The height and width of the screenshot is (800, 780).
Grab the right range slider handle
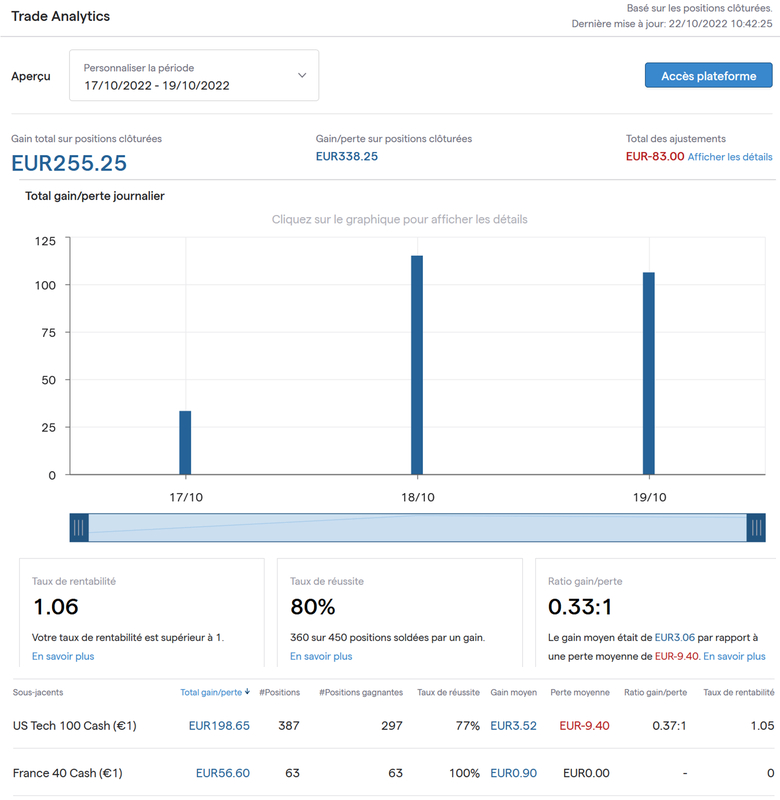756,528
